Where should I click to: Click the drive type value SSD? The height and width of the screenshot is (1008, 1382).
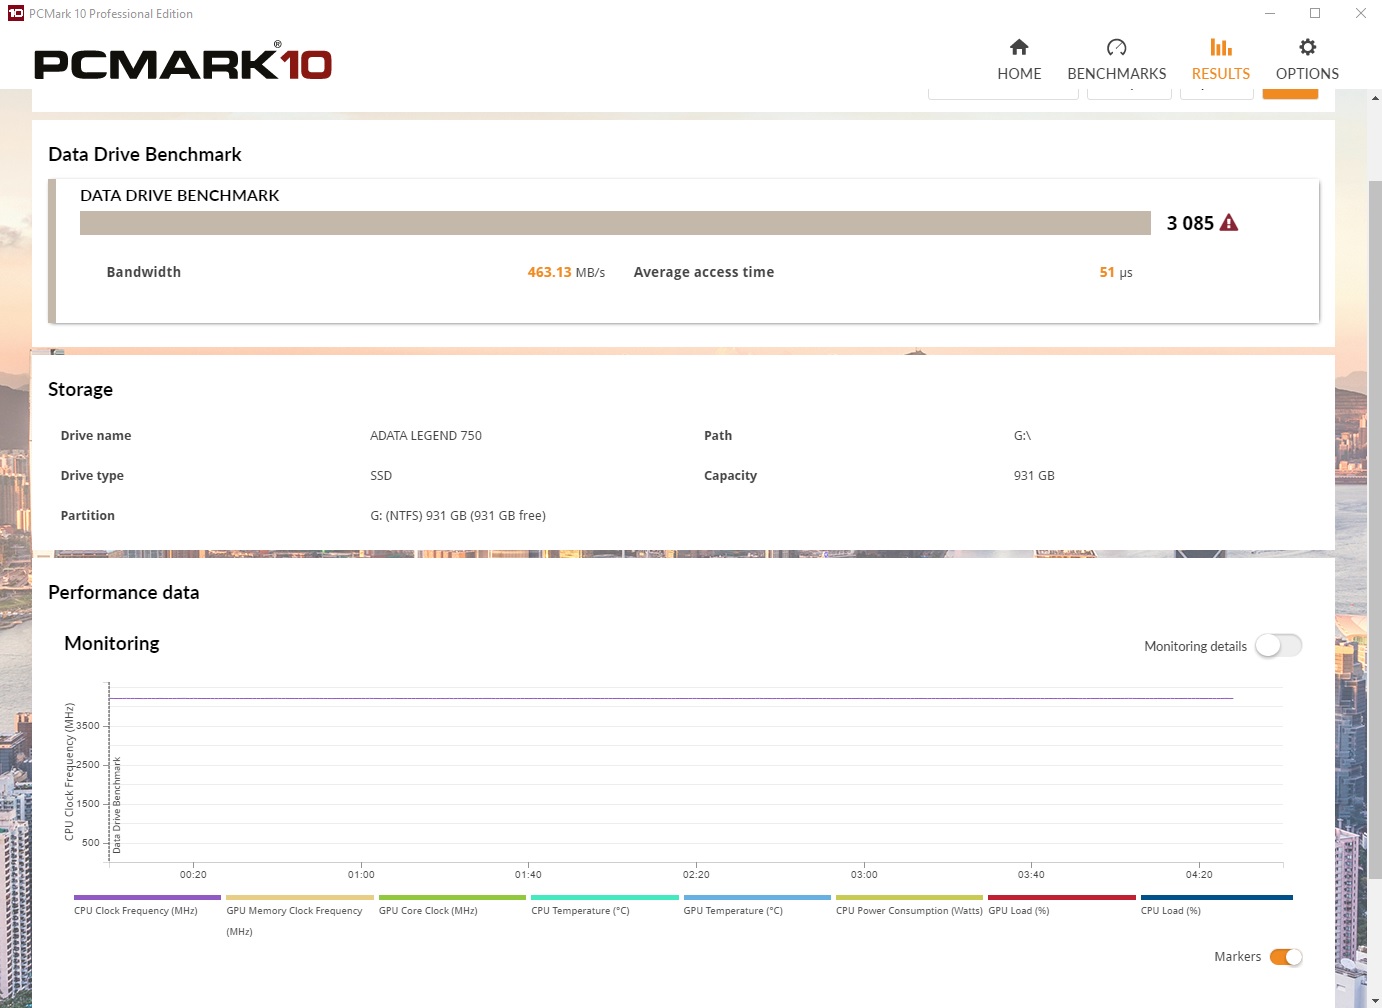(x=381, y=475)
